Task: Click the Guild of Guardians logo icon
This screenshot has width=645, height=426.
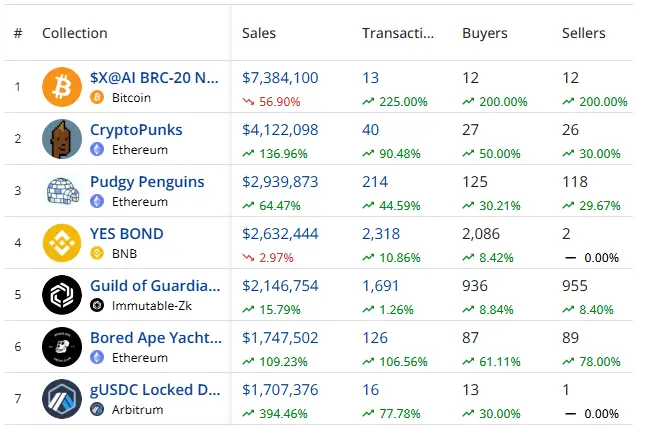Action: tap(62, 295)
